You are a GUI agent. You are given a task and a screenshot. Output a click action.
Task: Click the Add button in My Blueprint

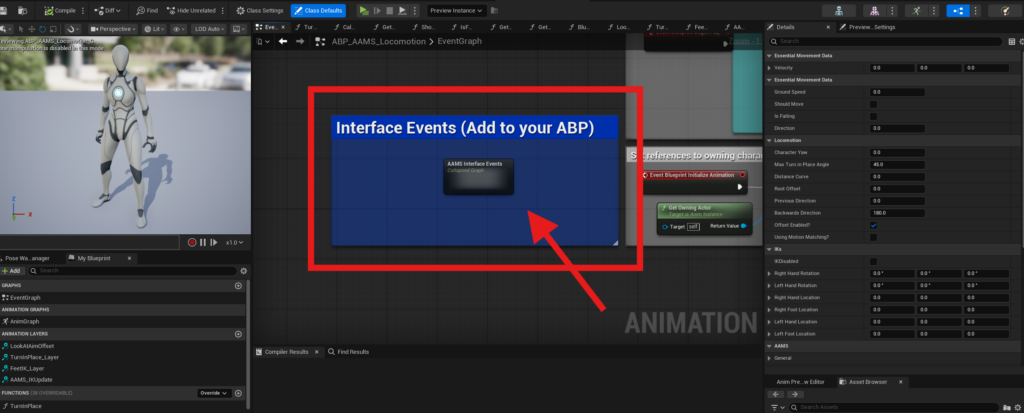pyautogui.click(x=13, y=270)
